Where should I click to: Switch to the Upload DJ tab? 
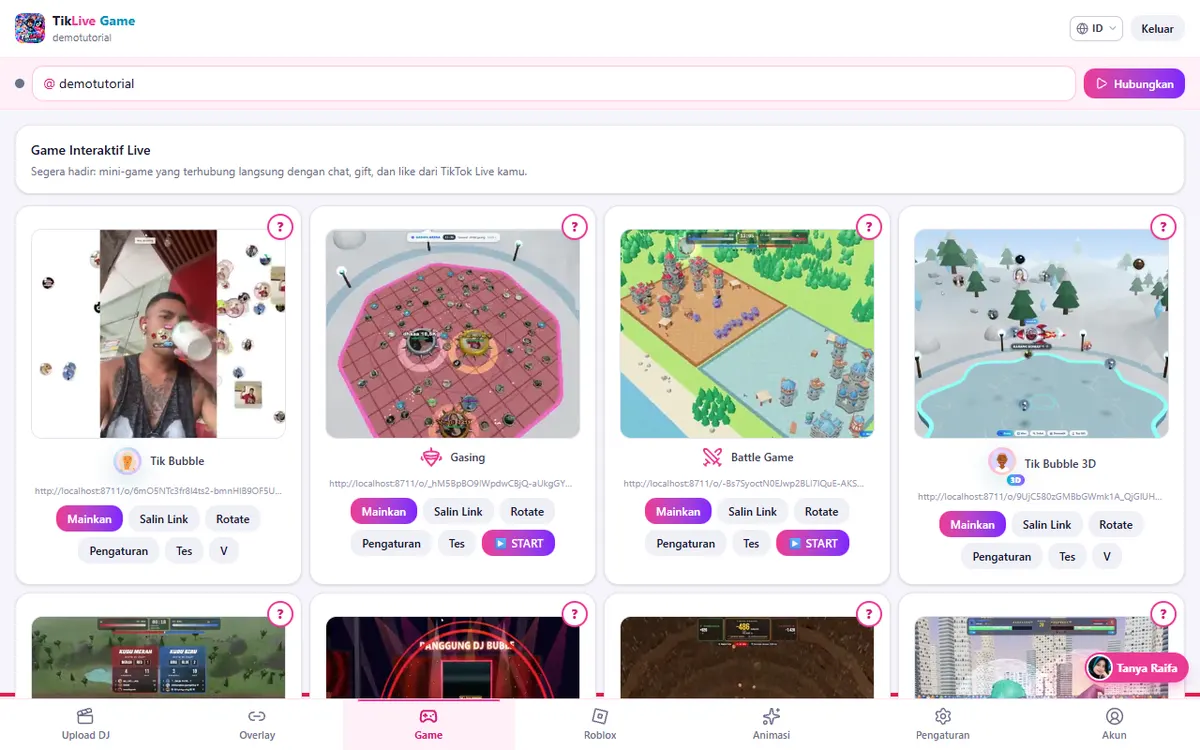(x=85, y=724)
